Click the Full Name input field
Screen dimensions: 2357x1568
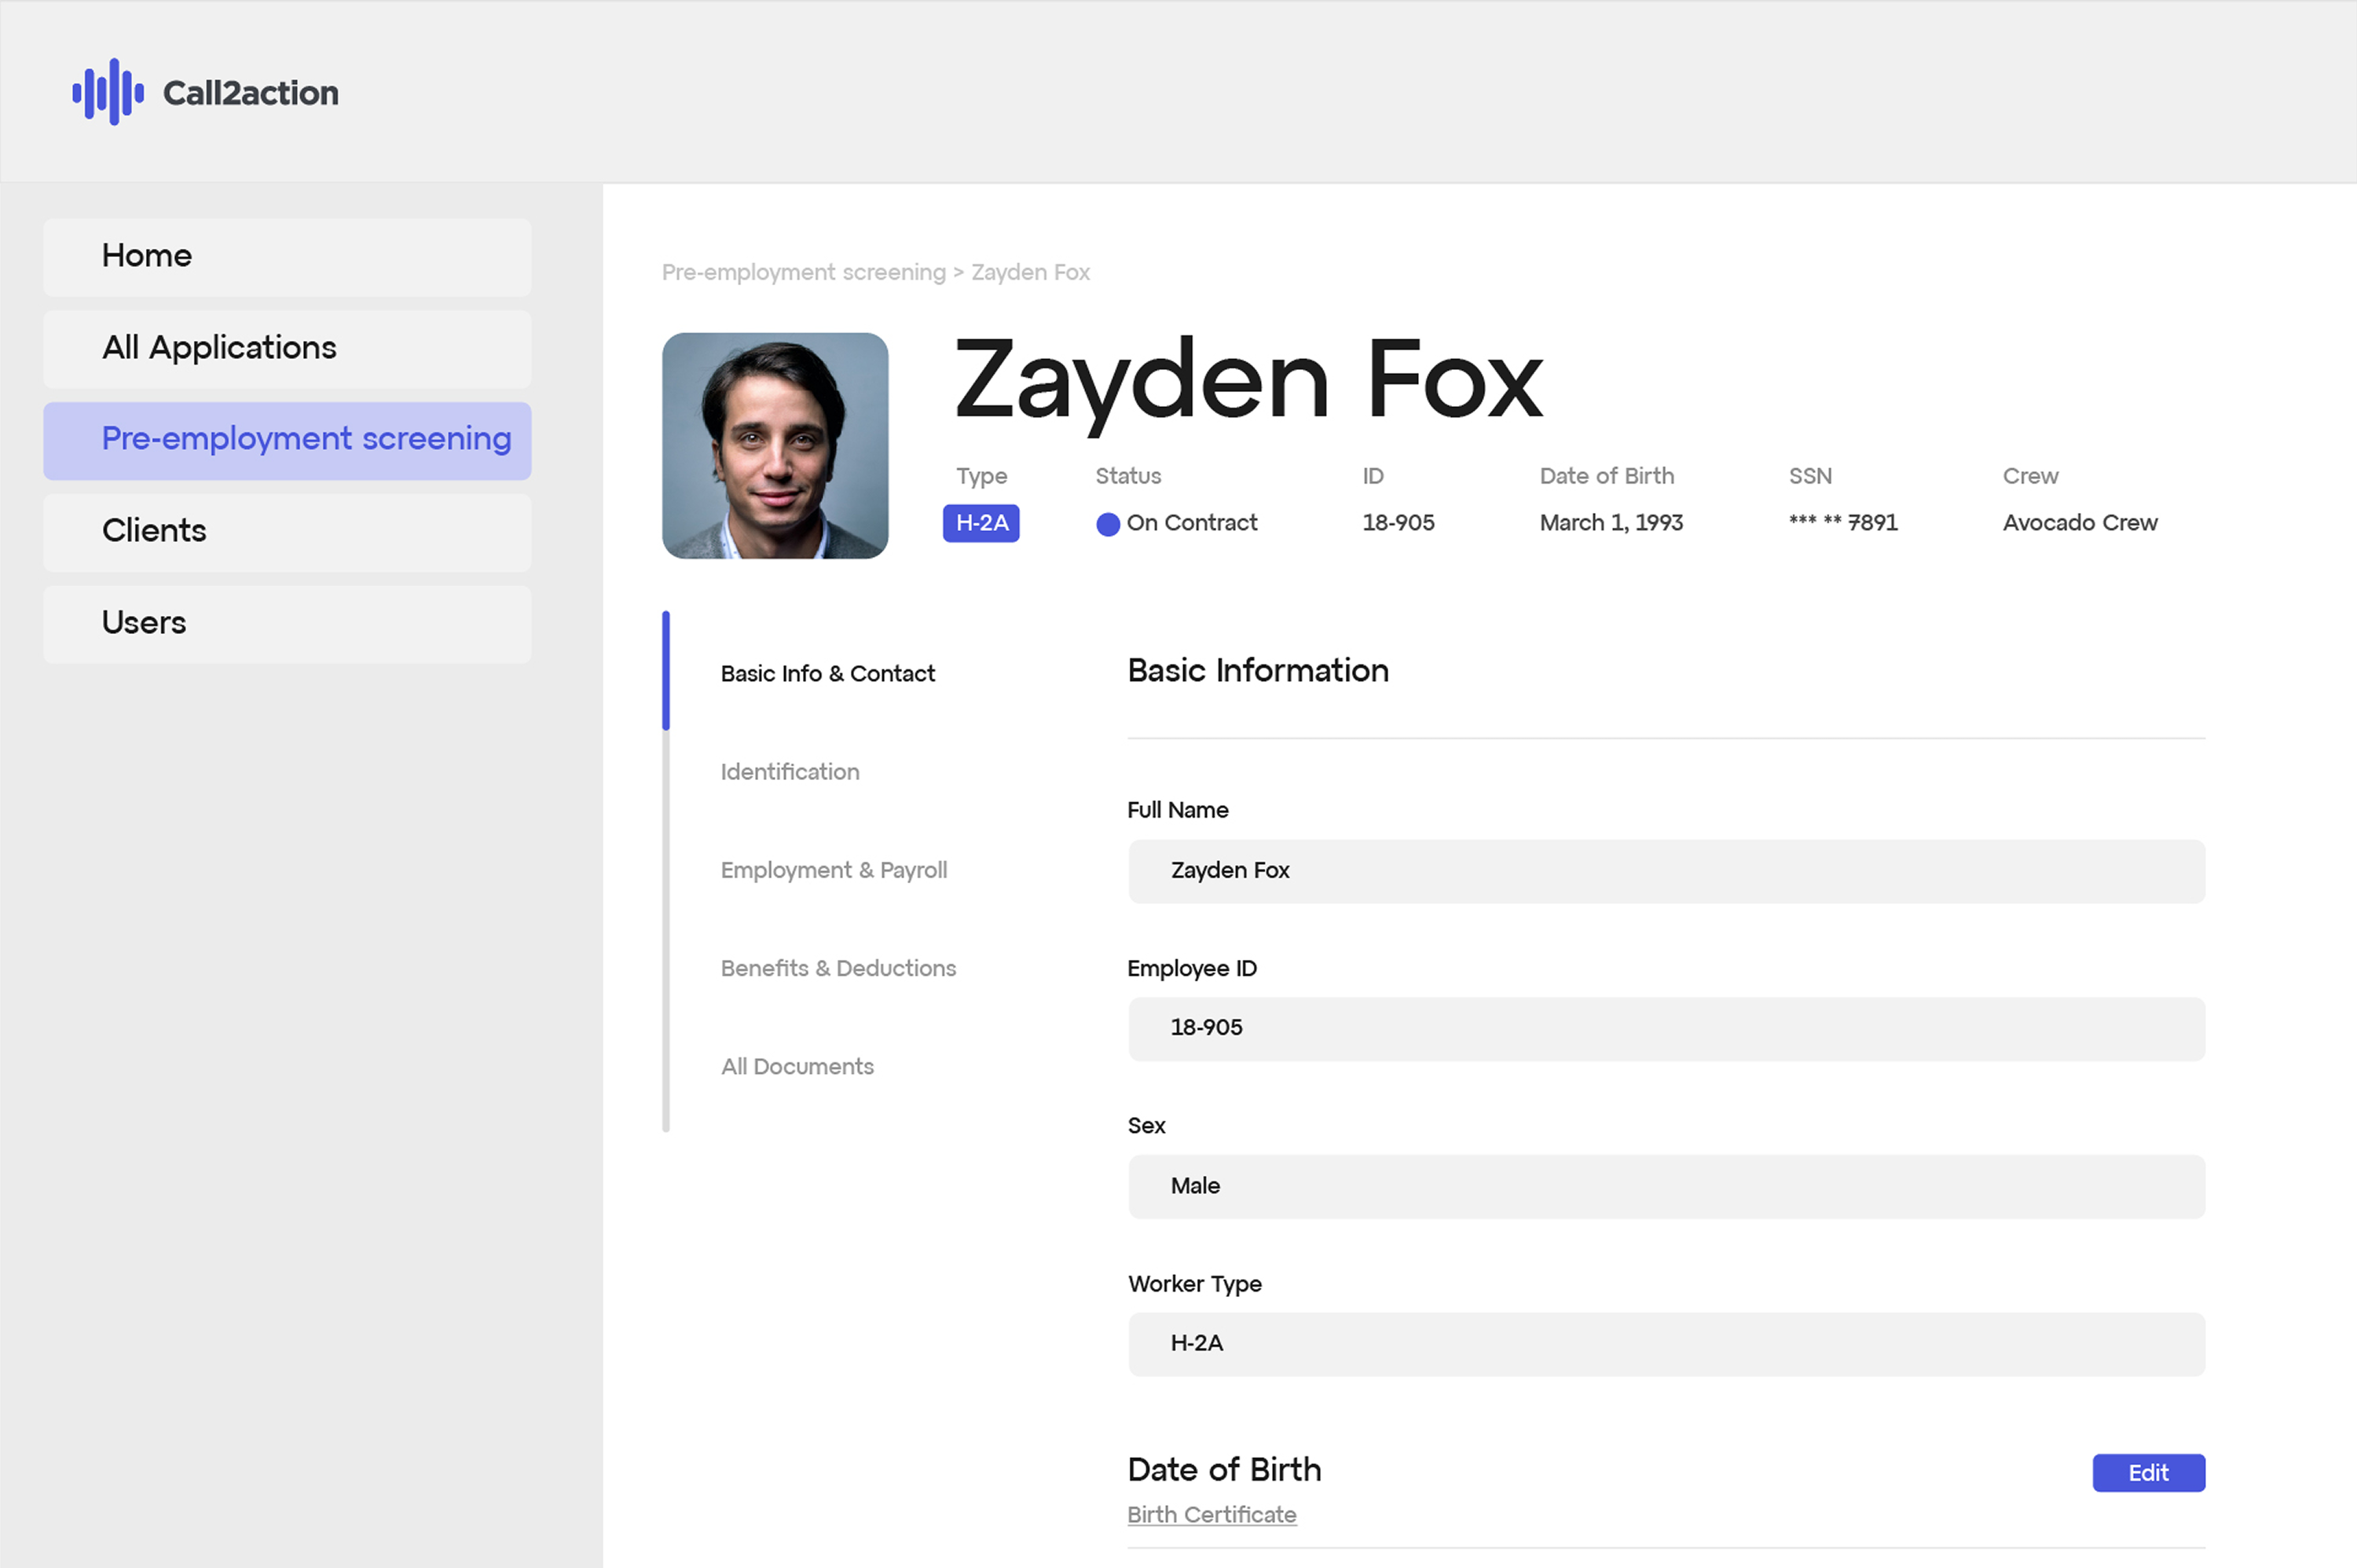(1665, 871)
